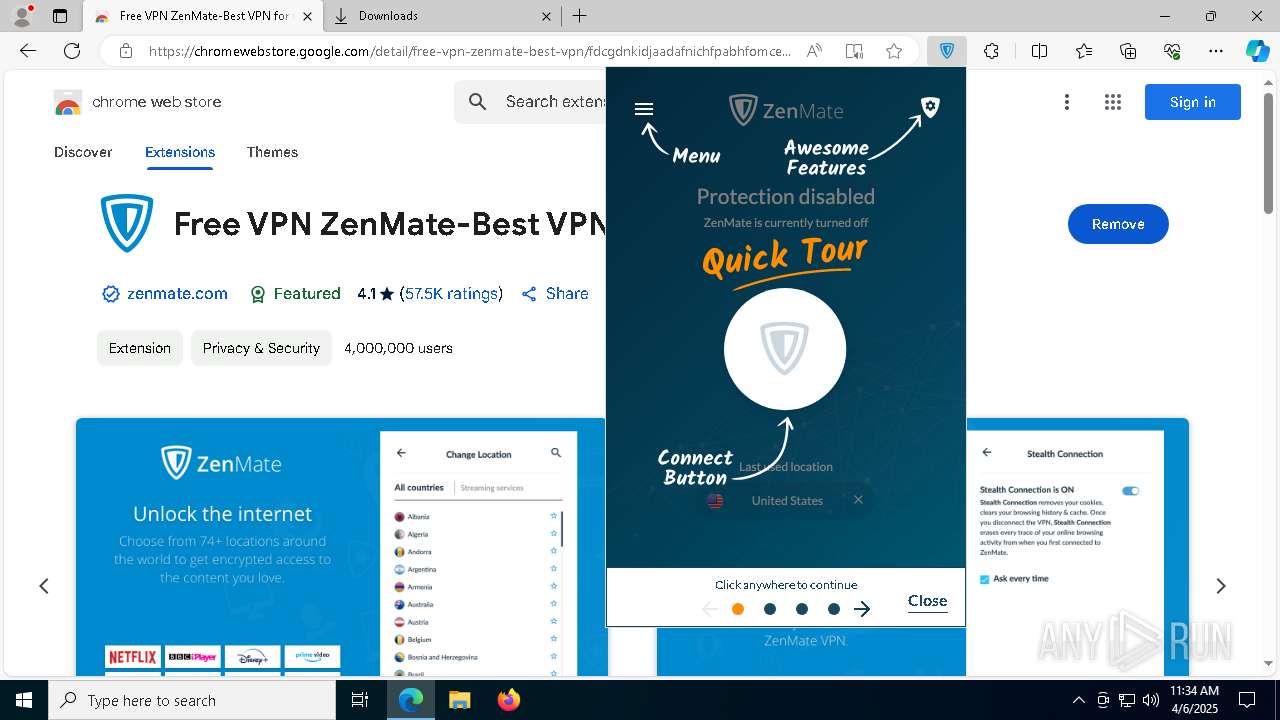Go to previous quick tour slide arrow
Image resolution: width=1280 pixels, height=720 pixels.
(x=710, y=609)
